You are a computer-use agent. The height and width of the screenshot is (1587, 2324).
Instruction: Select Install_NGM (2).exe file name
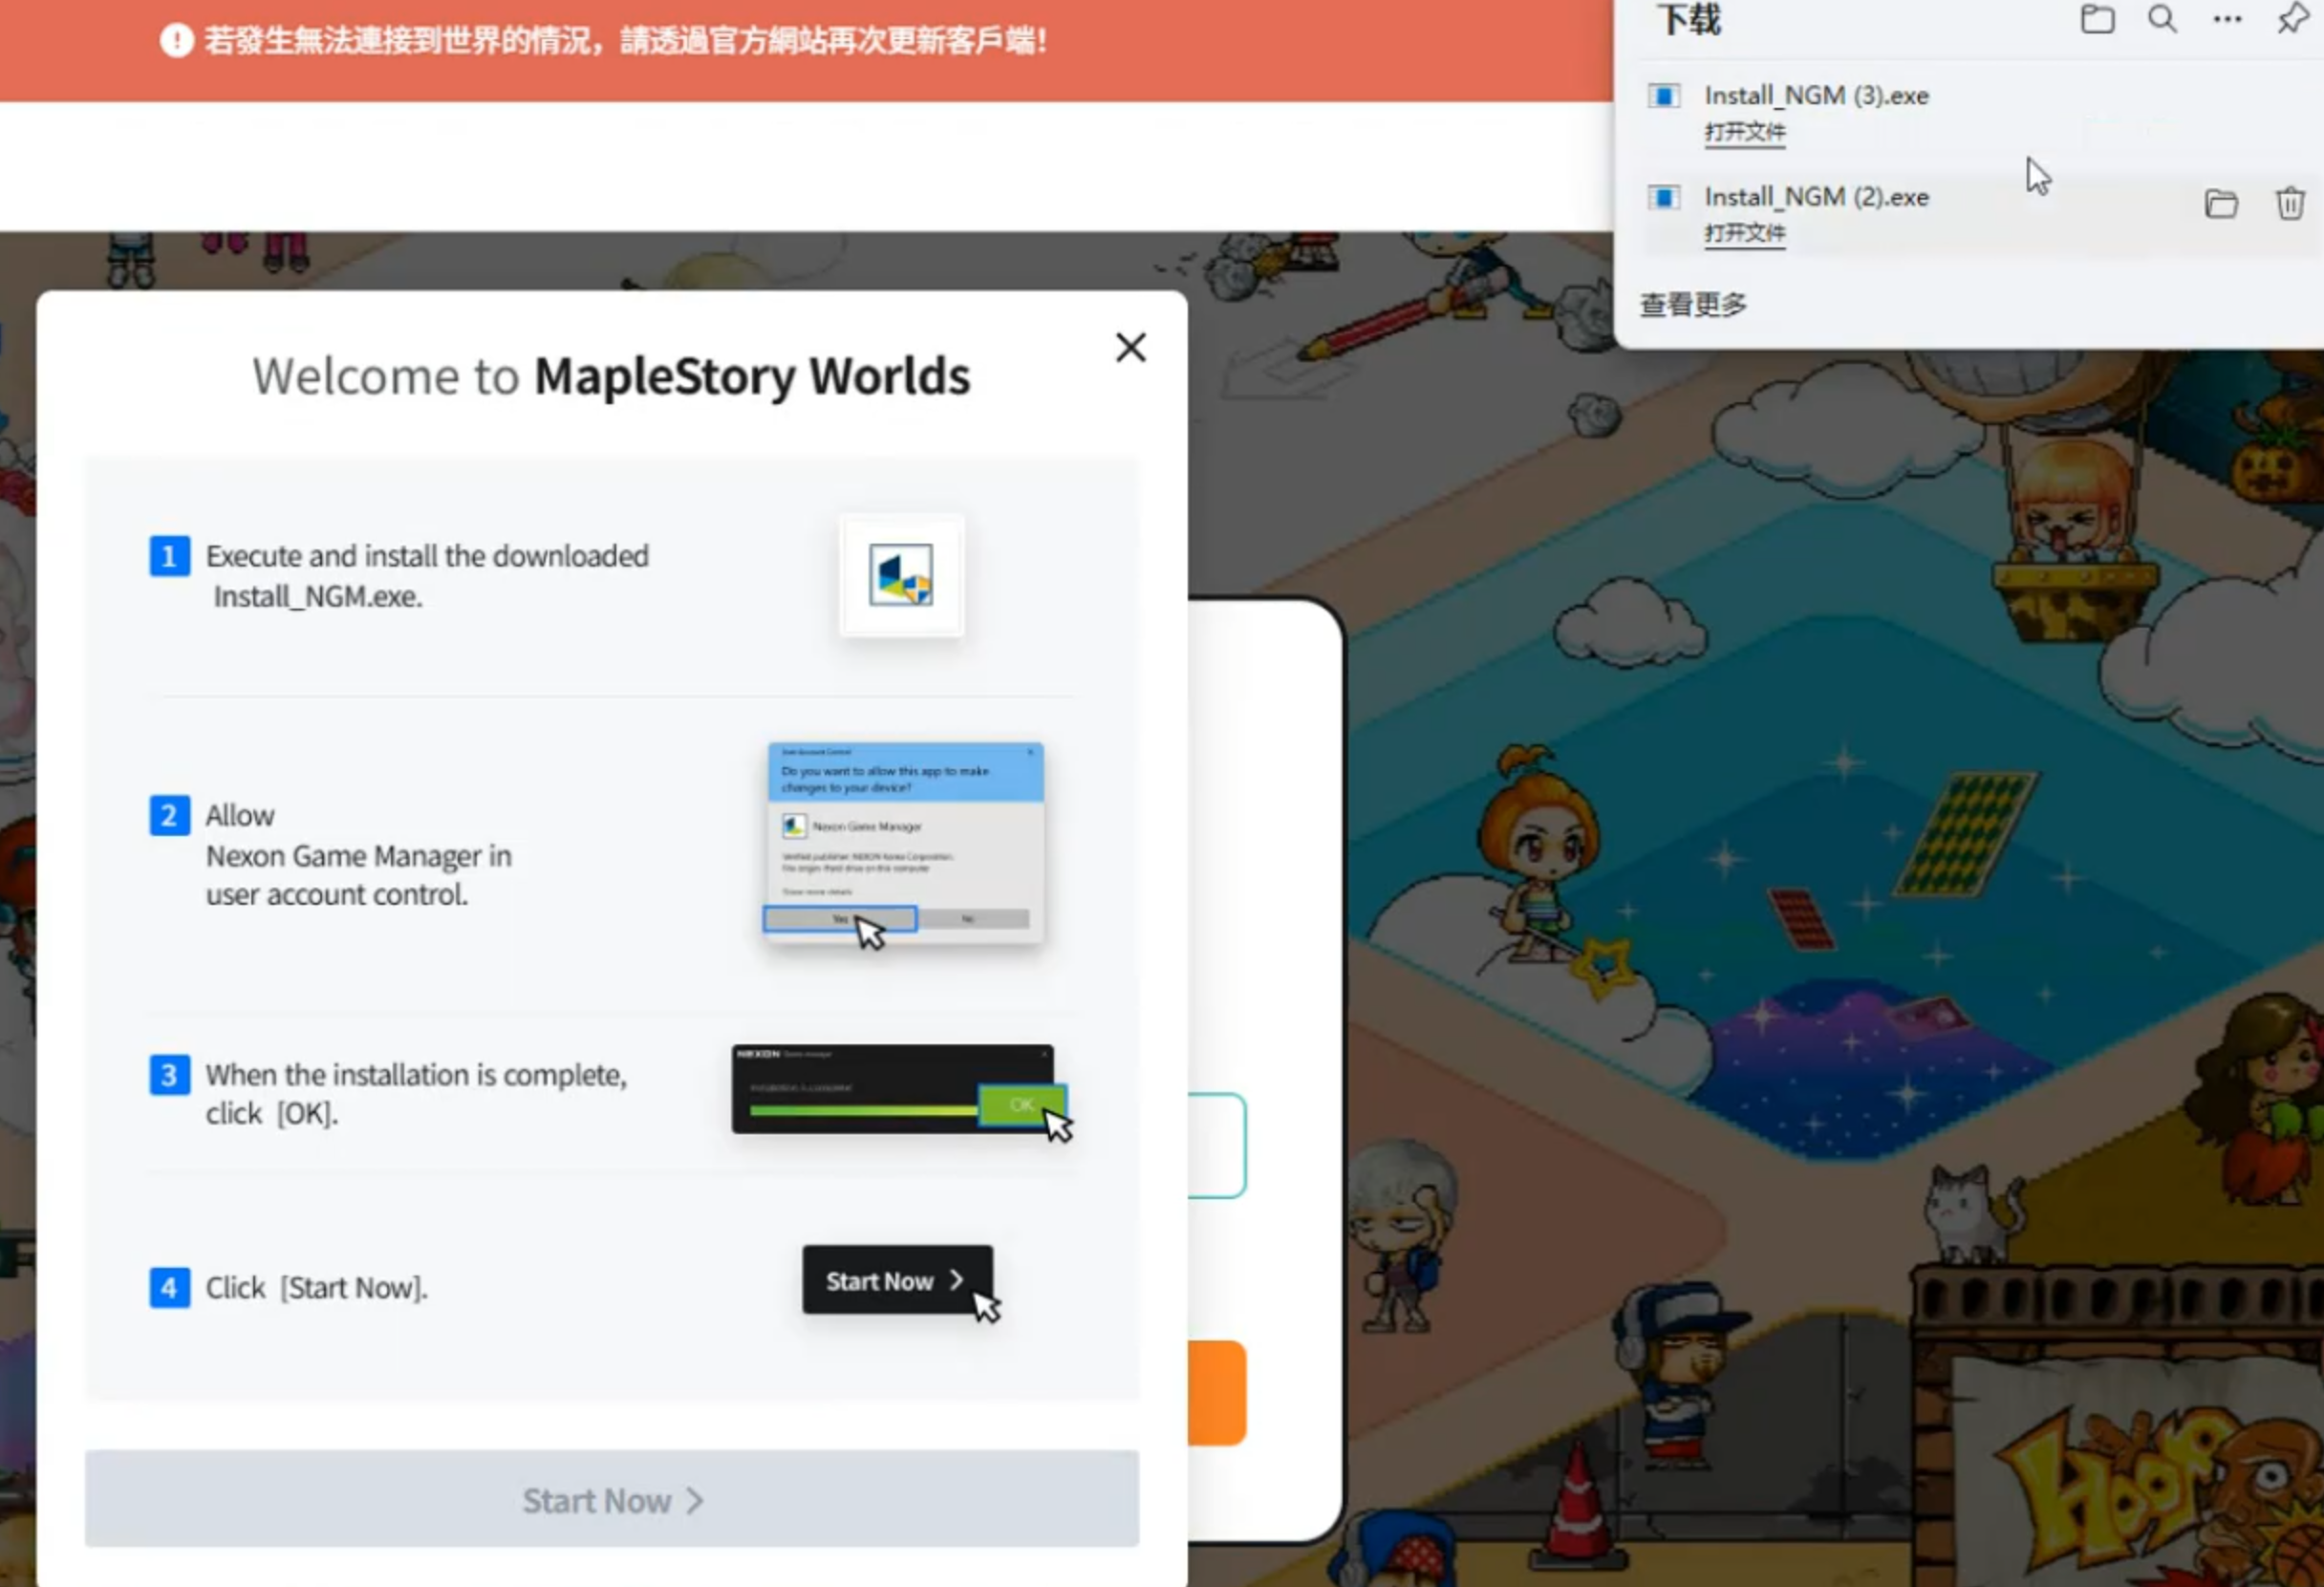click(x=1816, y=197)
